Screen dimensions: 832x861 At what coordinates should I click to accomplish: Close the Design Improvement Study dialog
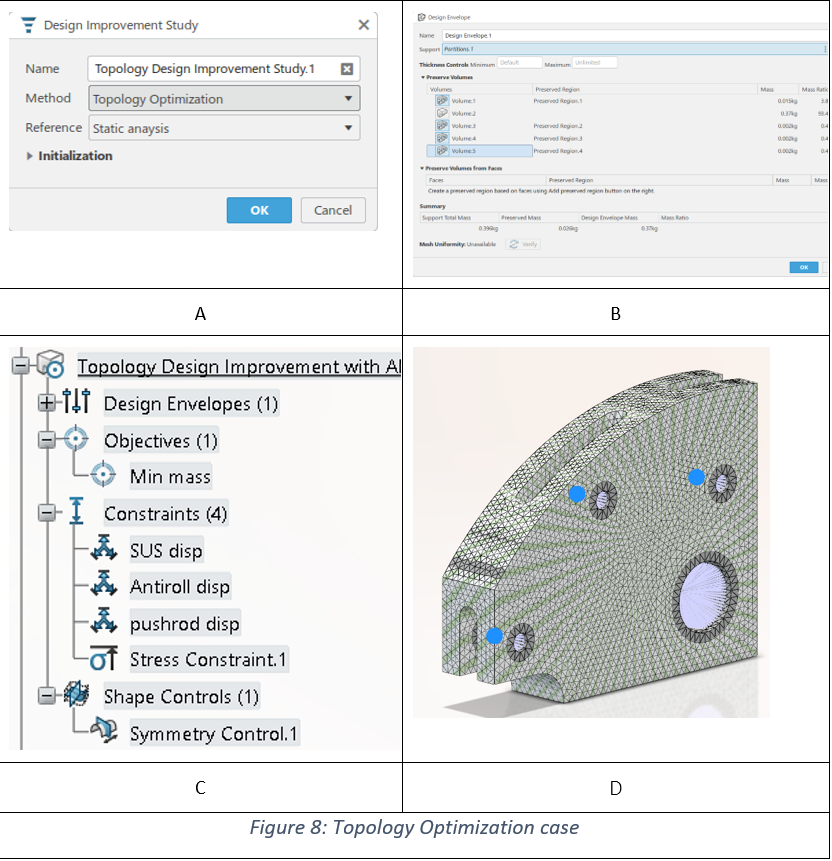click(364, 25)
